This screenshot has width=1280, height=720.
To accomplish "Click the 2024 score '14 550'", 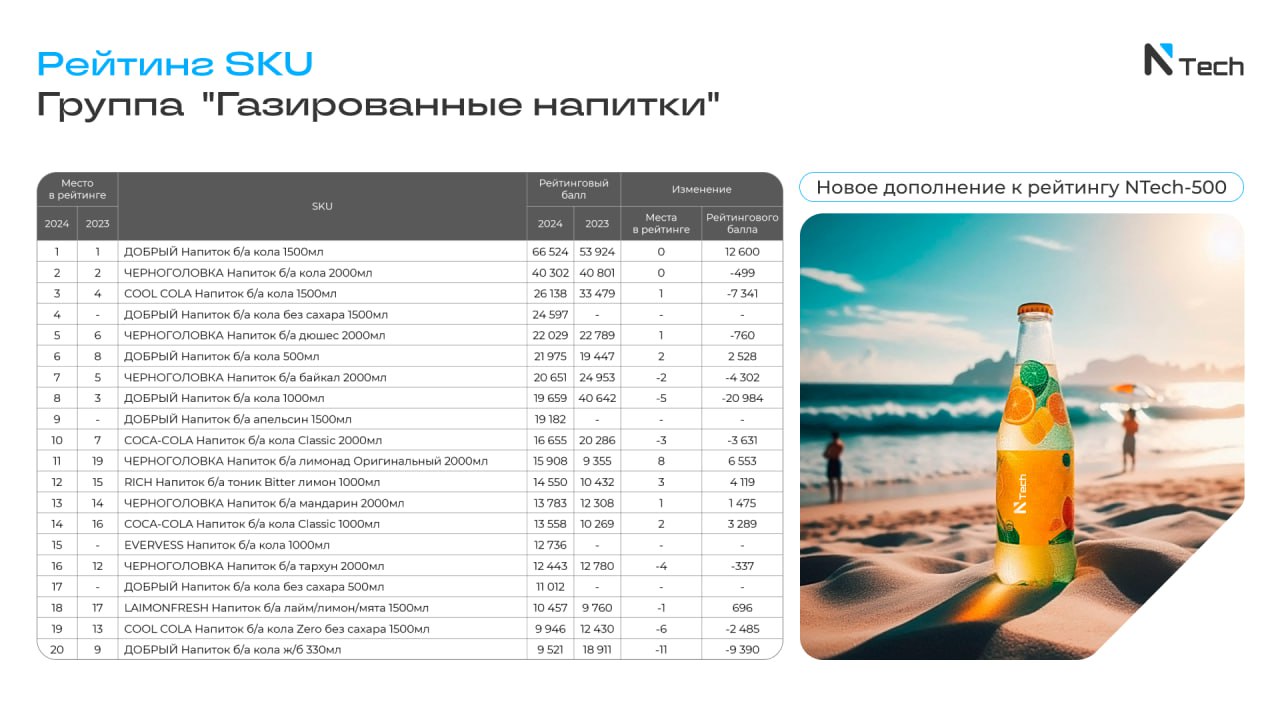I will click(550, 483).
